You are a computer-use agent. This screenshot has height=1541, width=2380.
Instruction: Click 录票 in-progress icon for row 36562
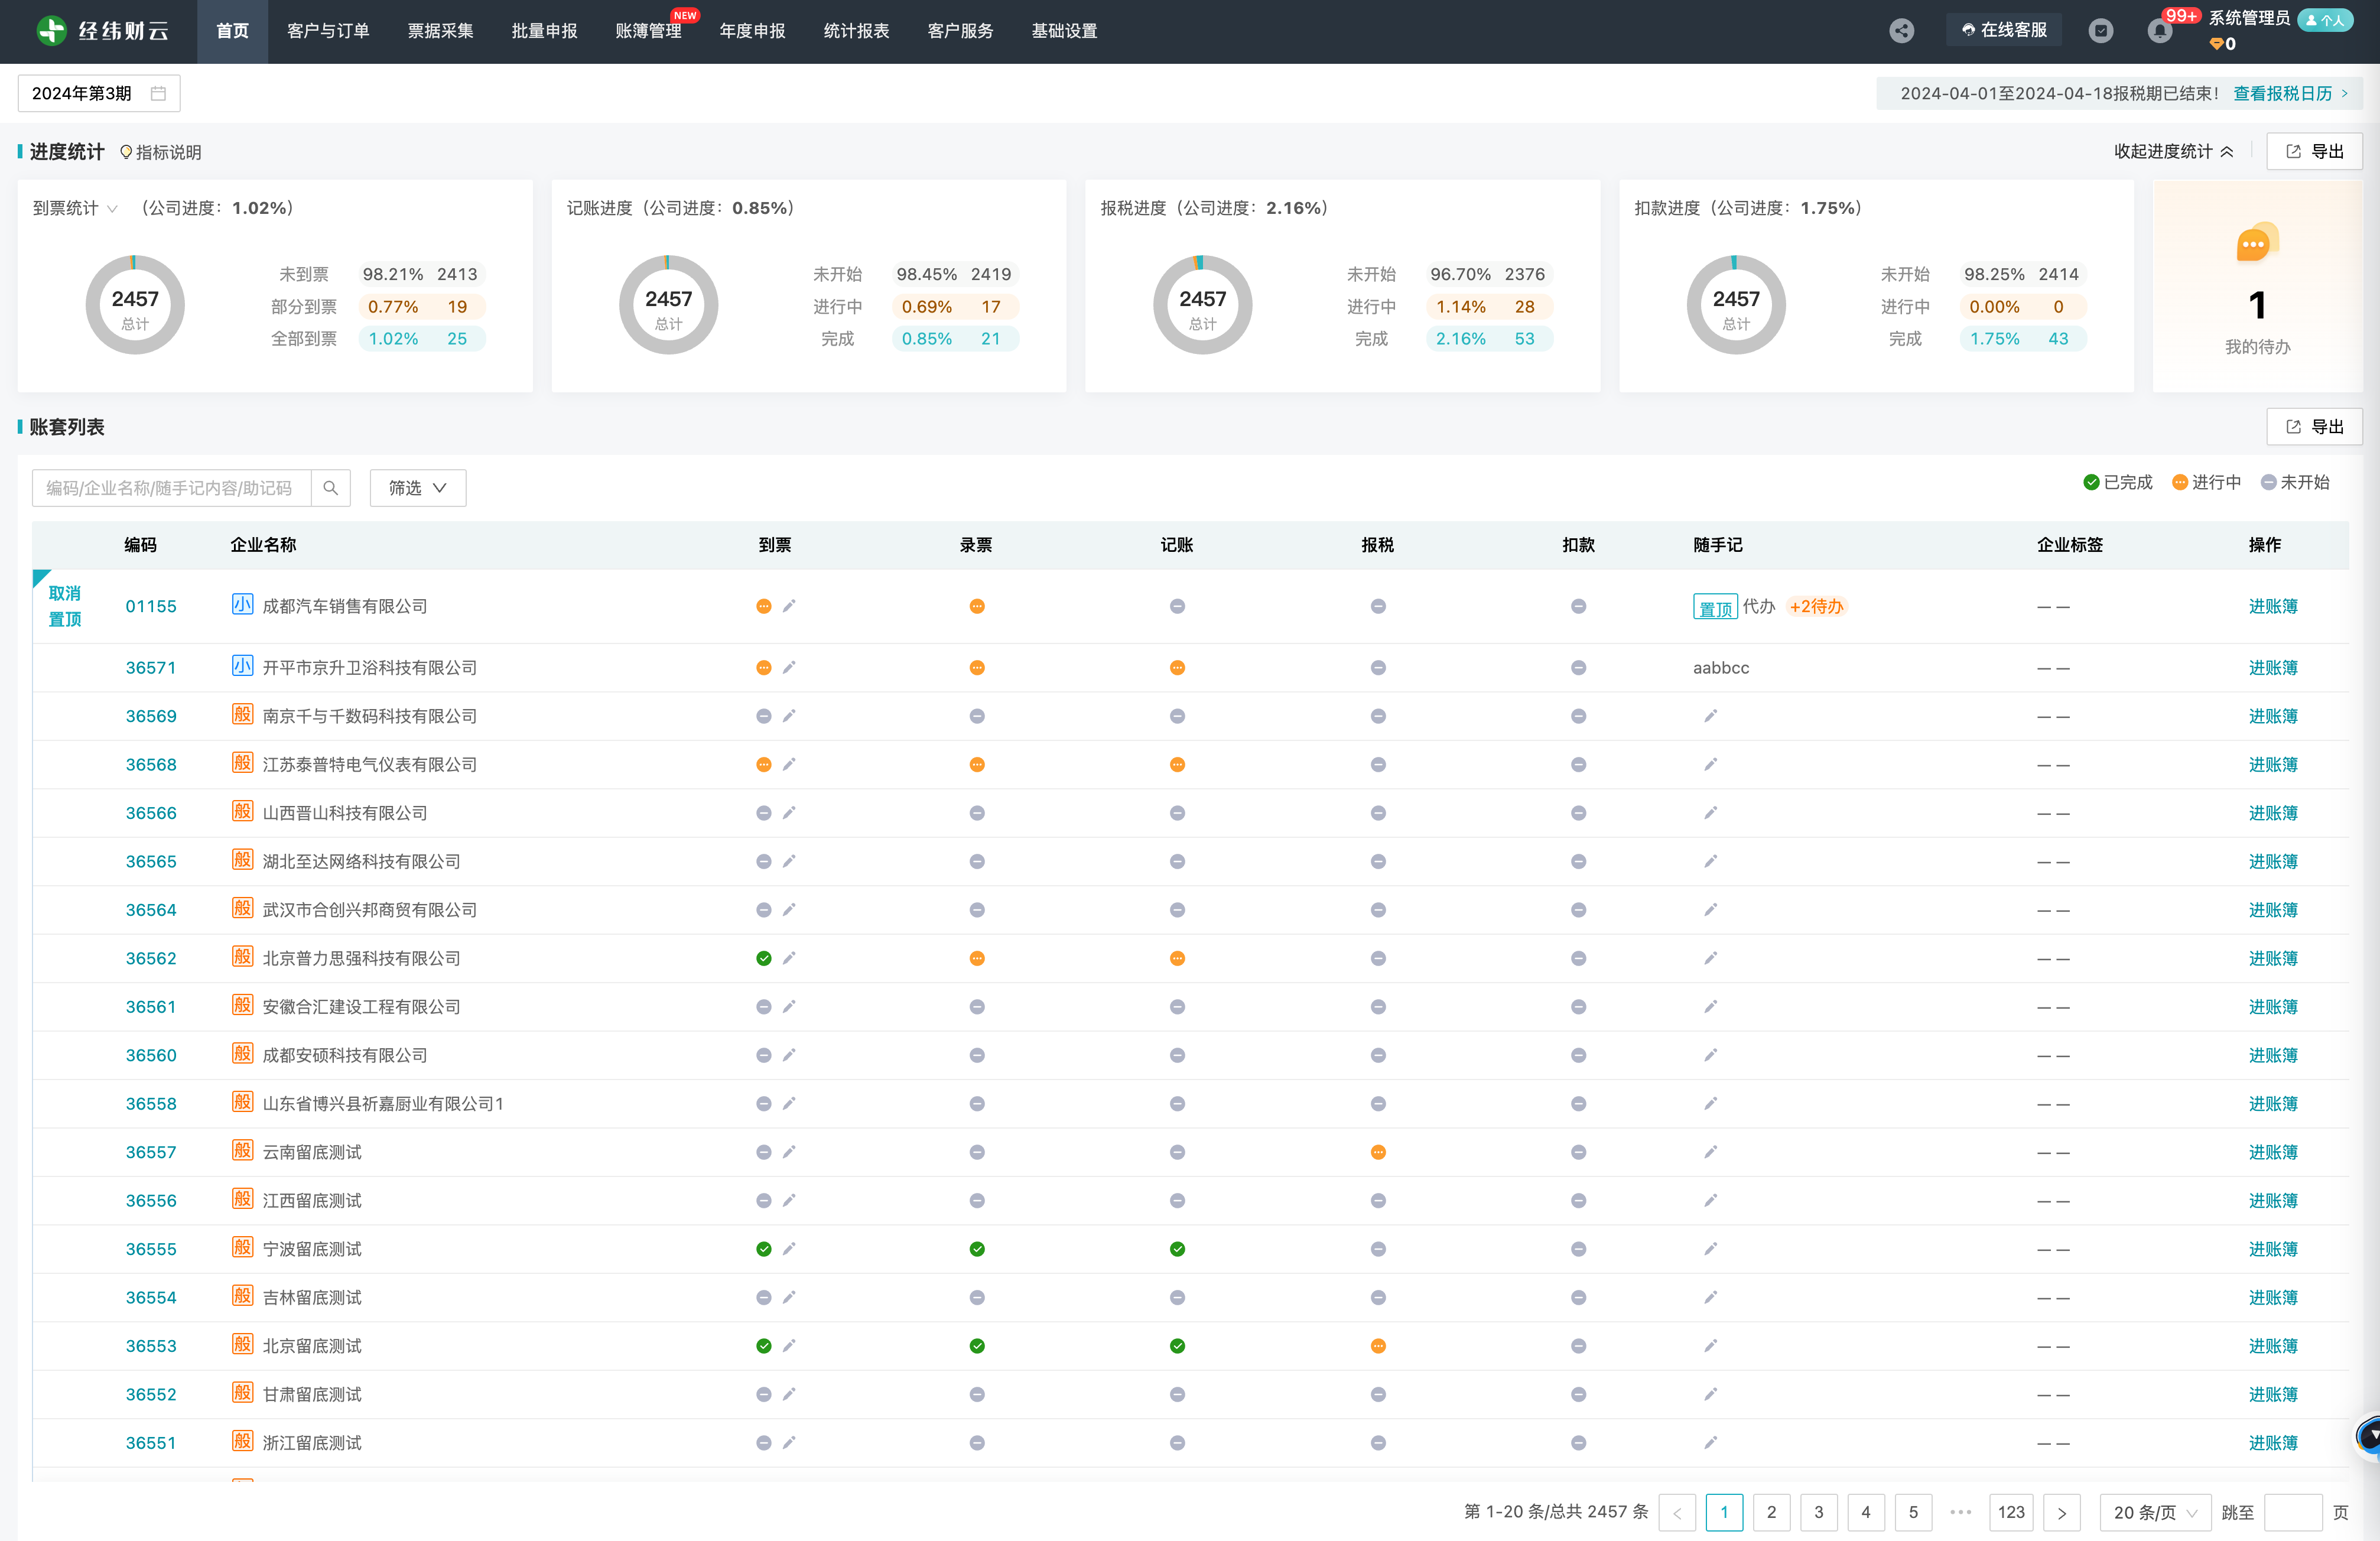coord(977,959)
